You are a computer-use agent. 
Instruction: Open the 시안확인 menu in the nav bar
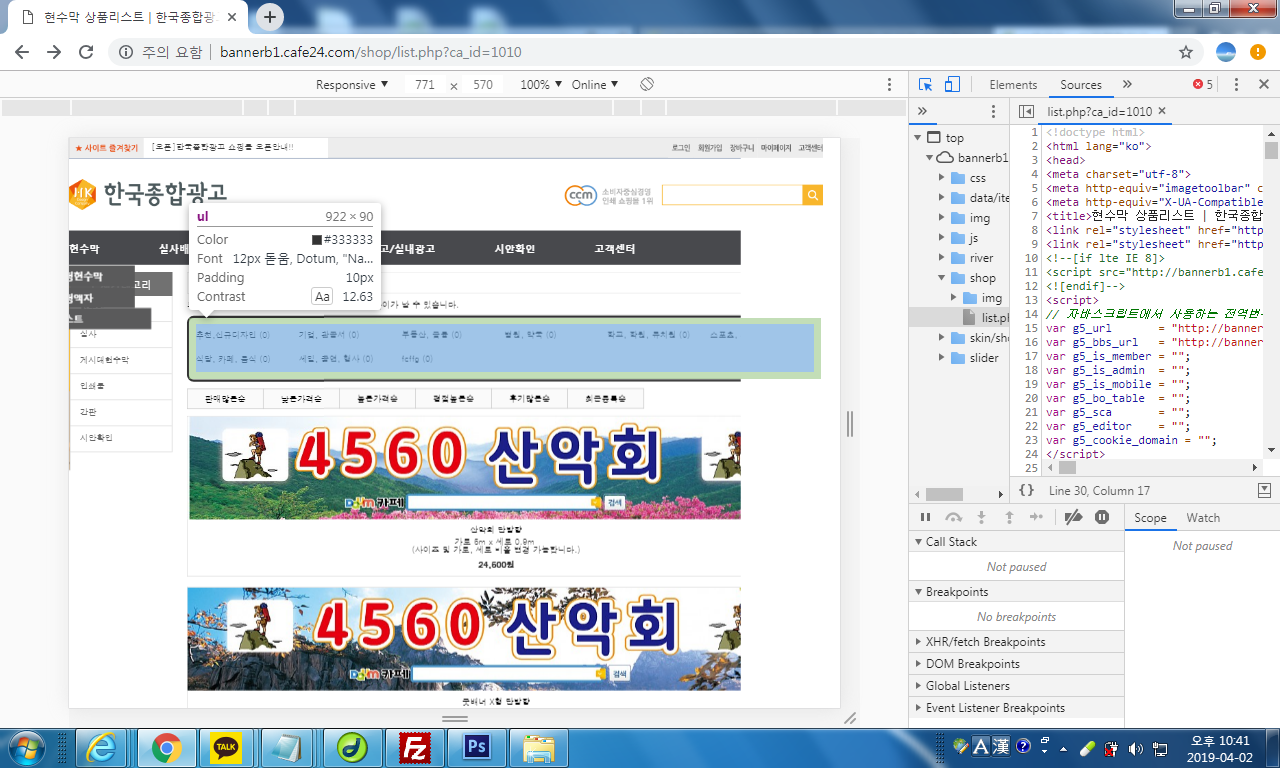515,248
